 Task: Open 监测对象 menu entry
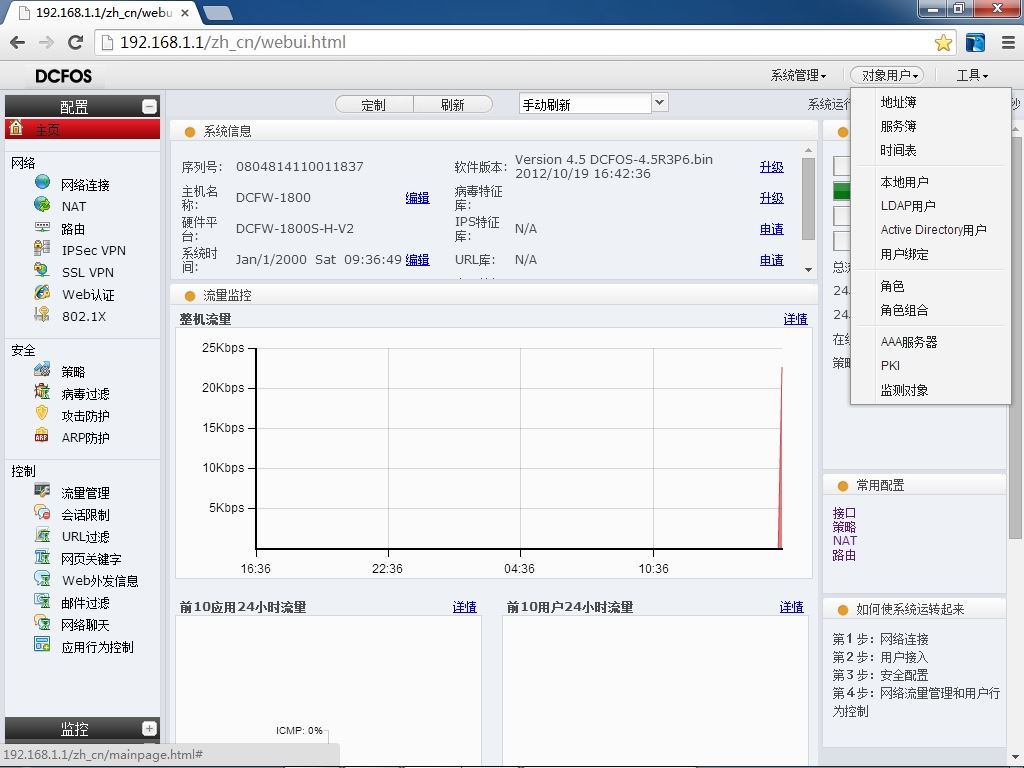coord(904,390)
